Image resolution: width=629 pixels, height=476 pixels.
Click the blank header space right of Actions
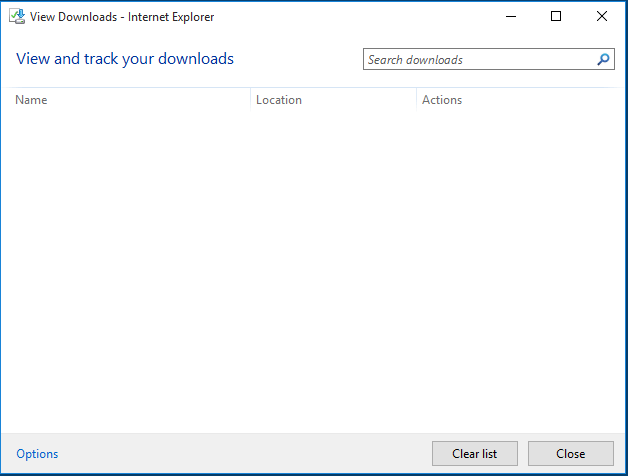(x=540, y=100)
